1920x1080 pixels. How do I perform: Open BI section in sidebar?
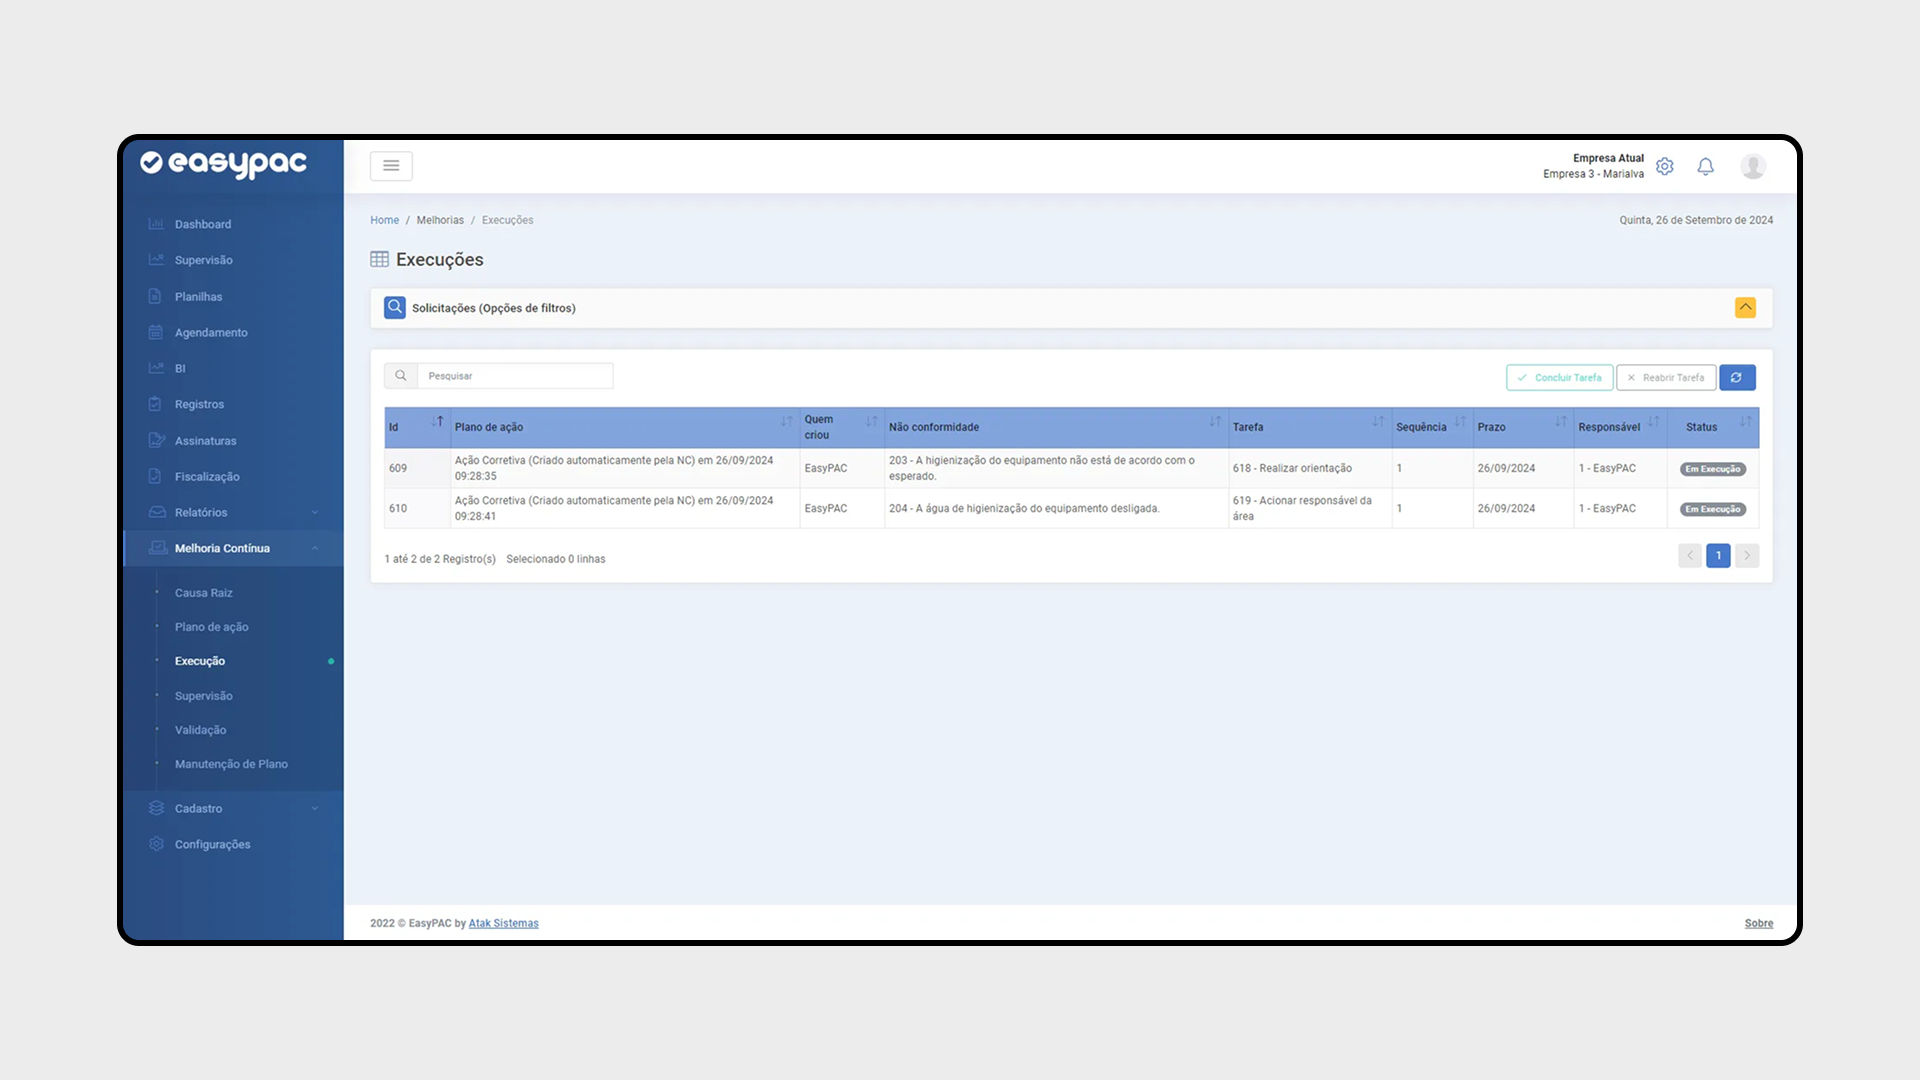pos(180,368)
